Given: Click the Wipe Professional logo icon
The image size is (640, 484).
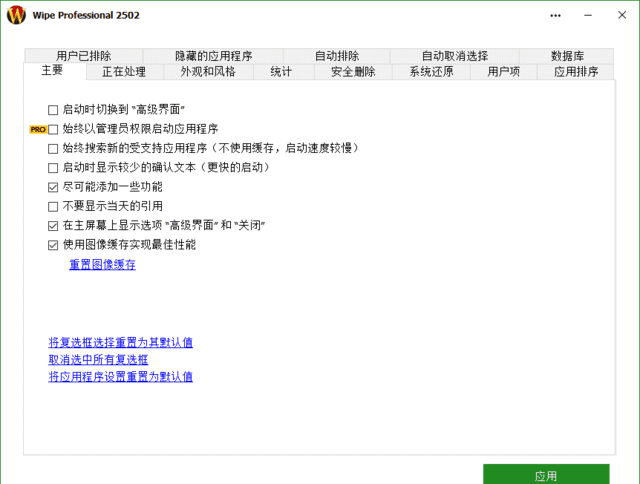Looking at the screenshot, I should tap(16, 15).
